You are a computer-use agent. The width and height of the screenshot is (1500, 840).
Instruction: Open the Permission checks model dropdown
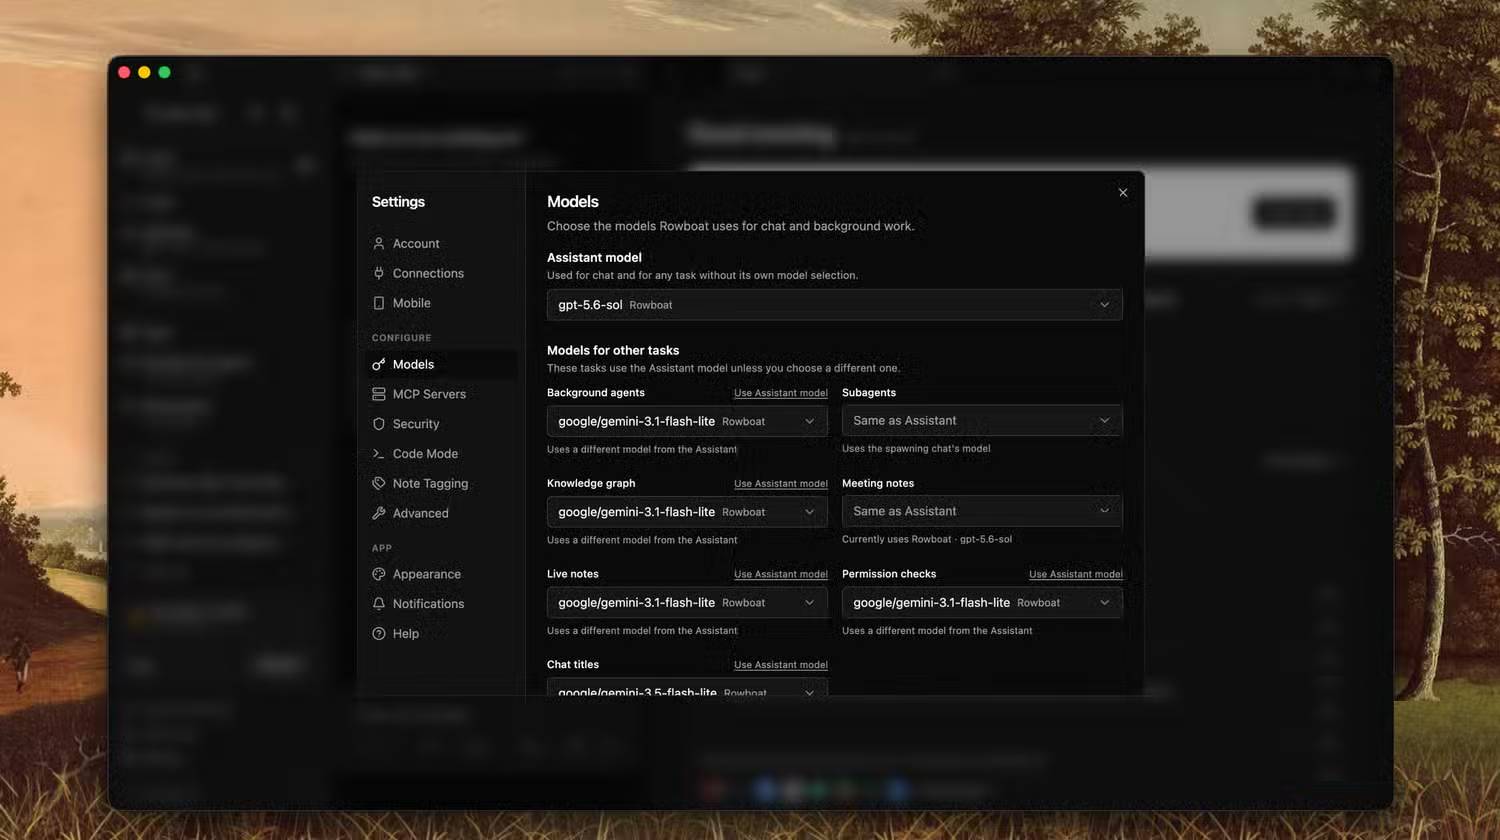point(982,603)
